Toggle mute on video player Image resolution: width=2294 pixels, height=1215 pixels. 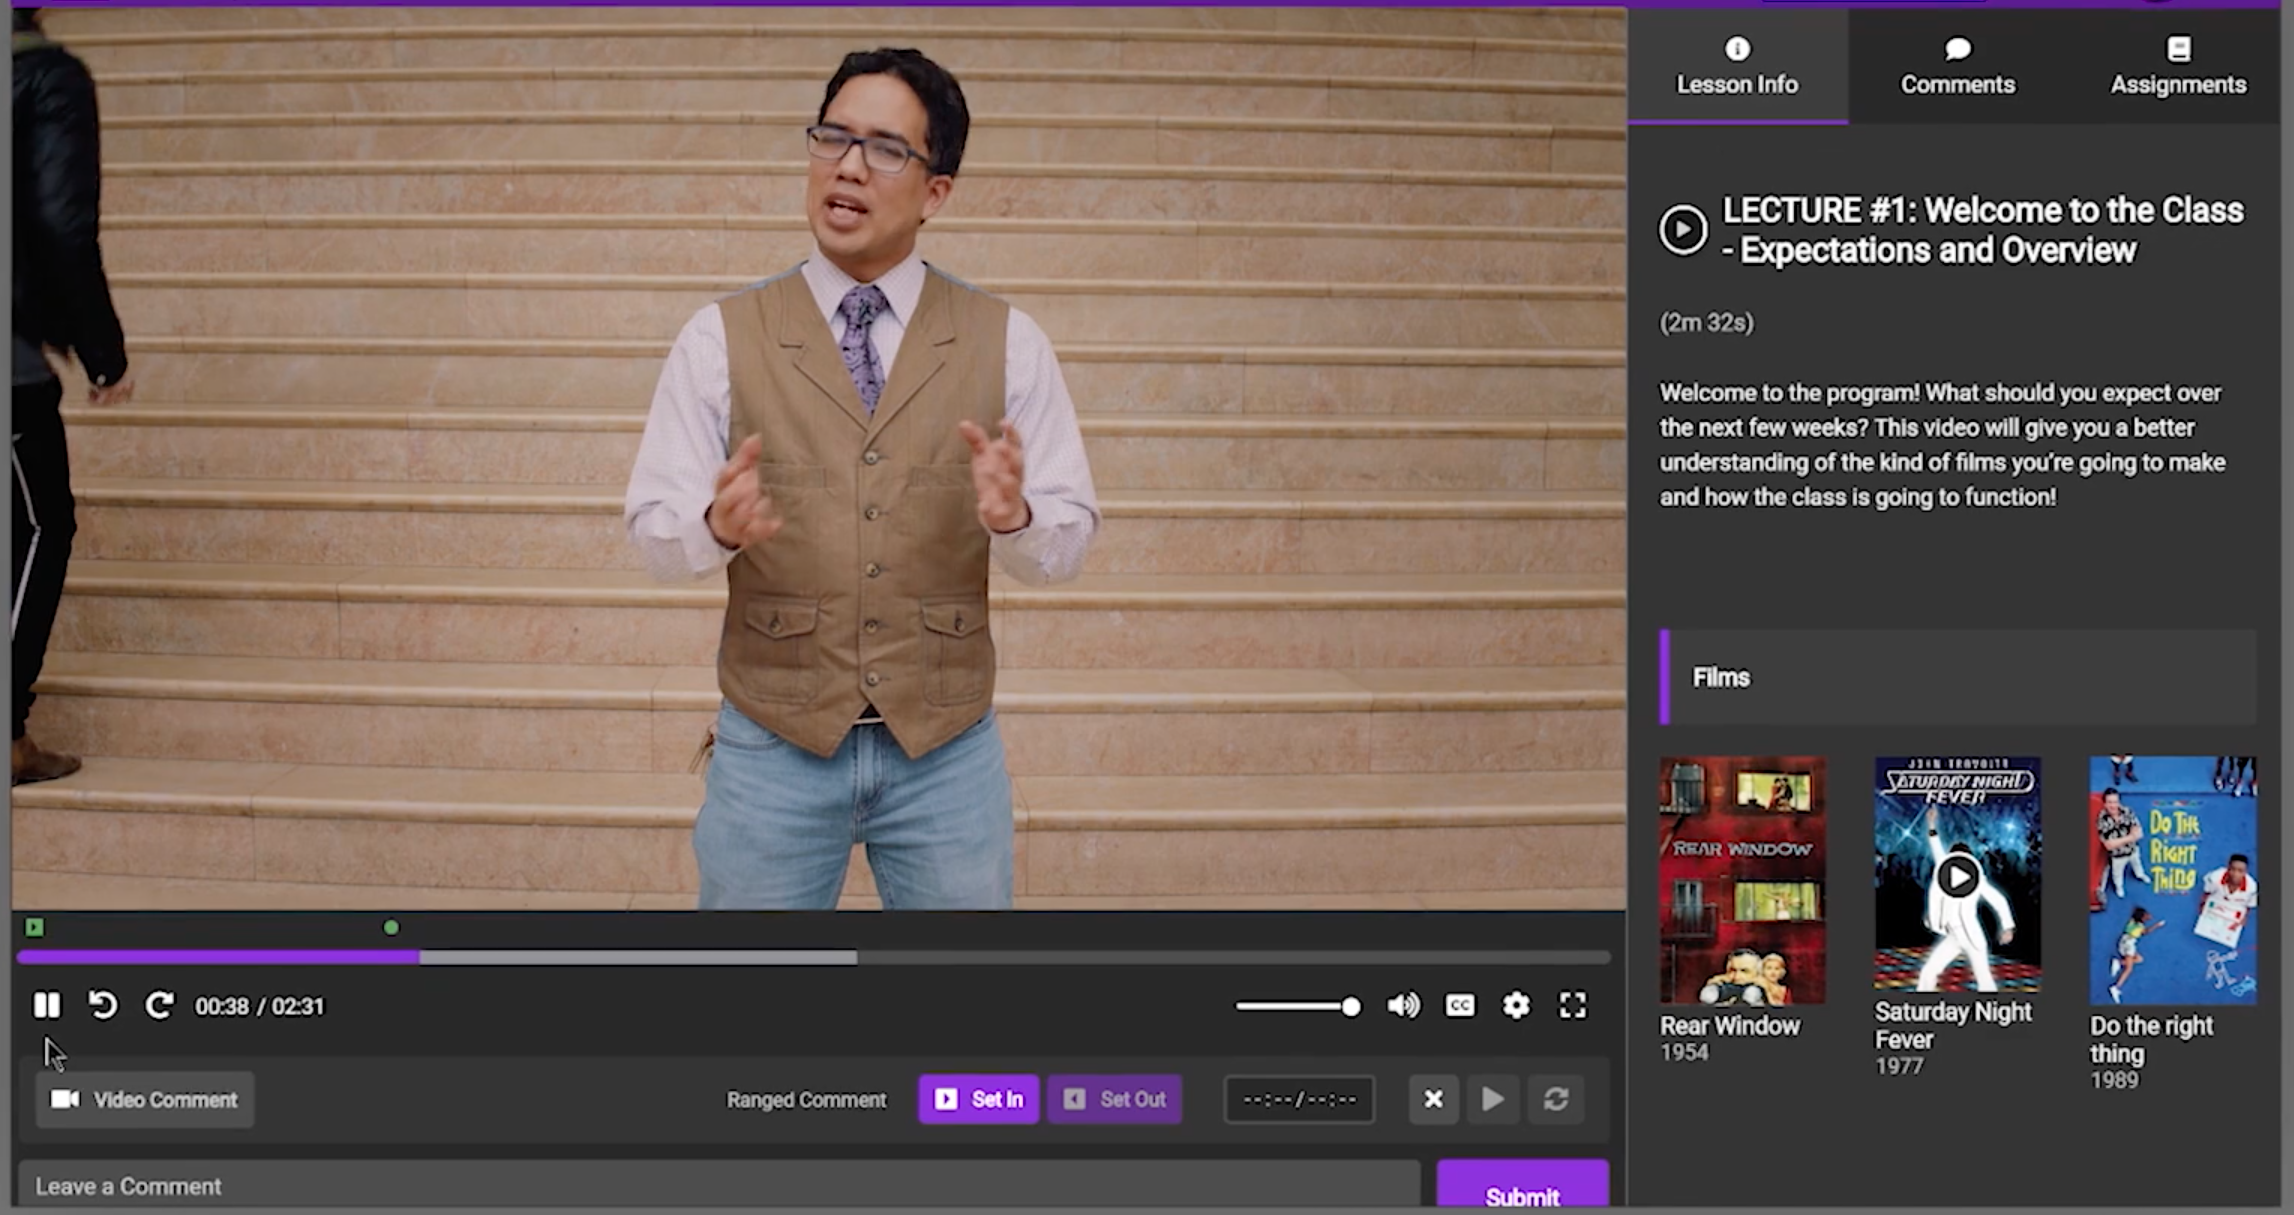click(1402, 1006)
